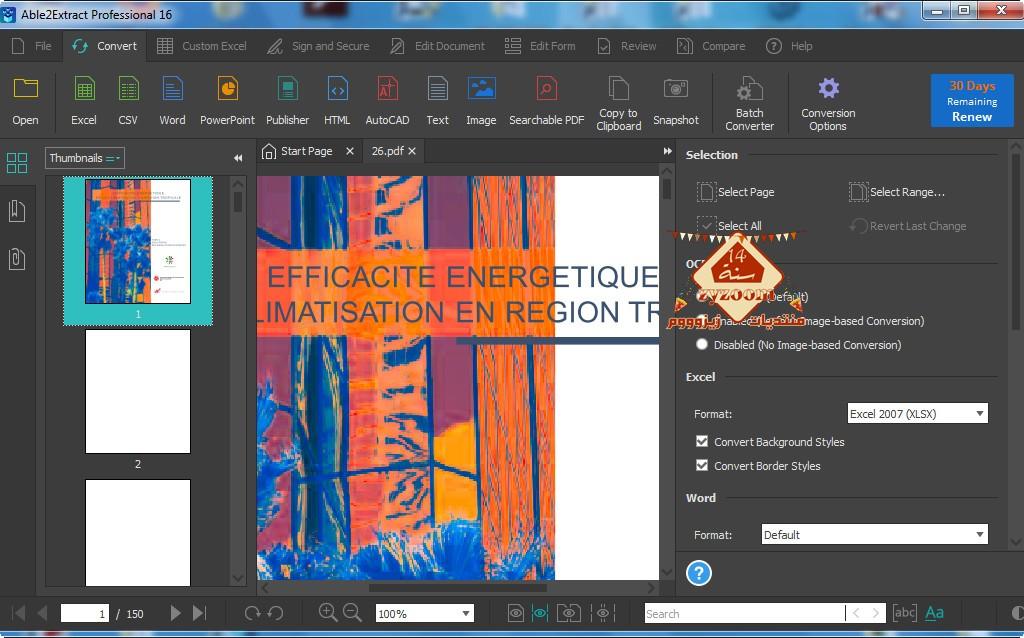Viewport: 1024px width, 638px height.
Task: Convert the PDF to Excel
Action: [84, 101]
